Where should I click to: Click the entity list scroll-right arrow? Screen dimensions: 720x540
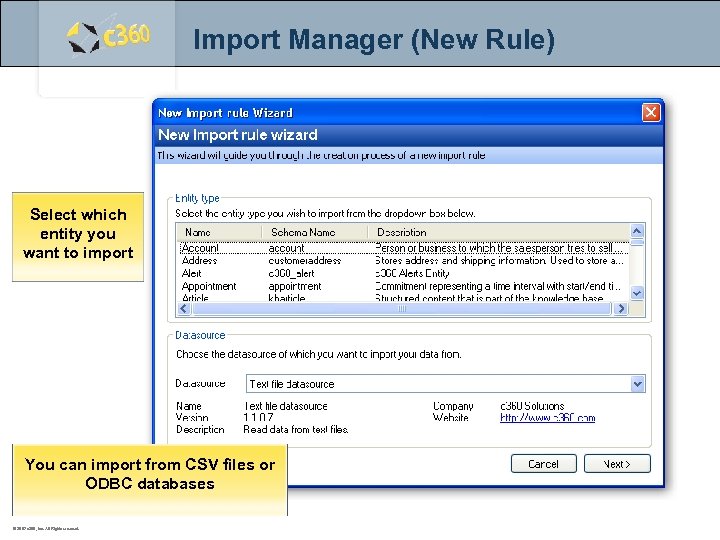point(621,309)
